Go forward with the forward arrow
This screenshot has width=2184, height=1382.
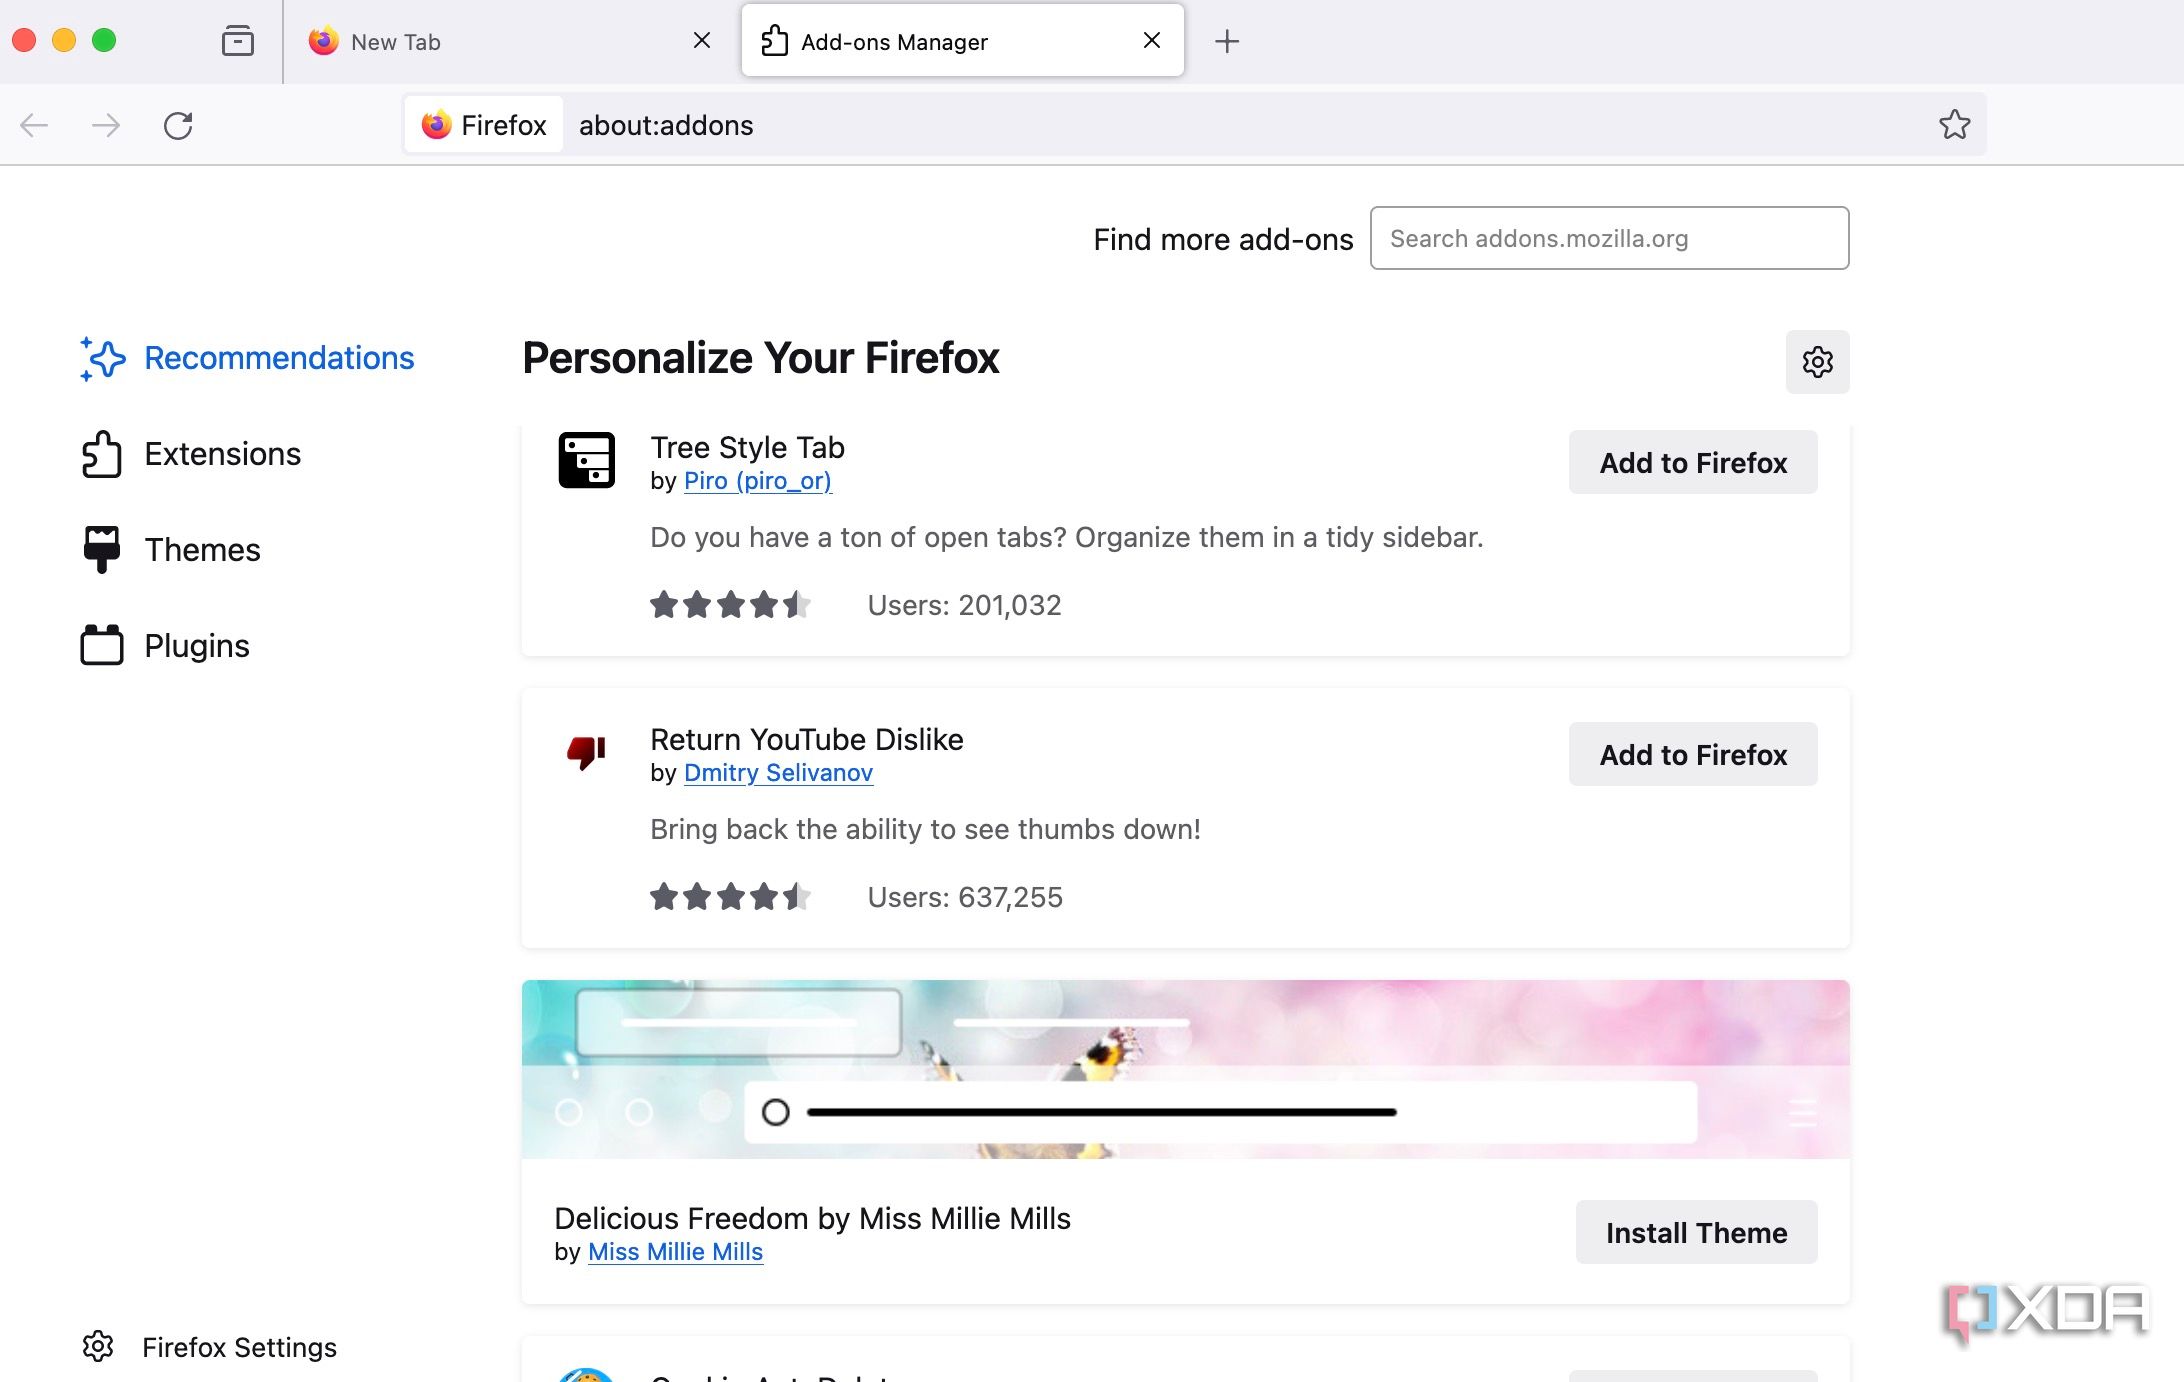(106, 125)
